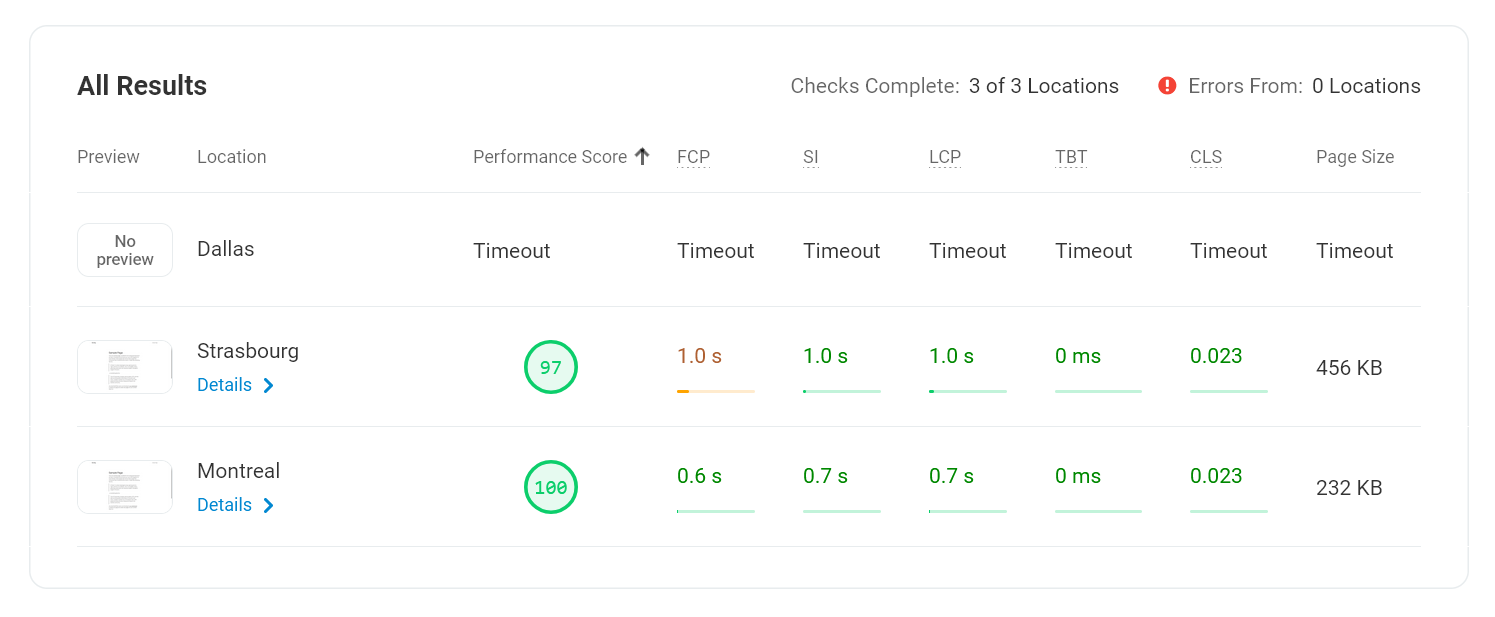Viewport: 1495px width, 617px height.
Task: Click Strasbourg's SI progress bar
Action: coord(841,392)
